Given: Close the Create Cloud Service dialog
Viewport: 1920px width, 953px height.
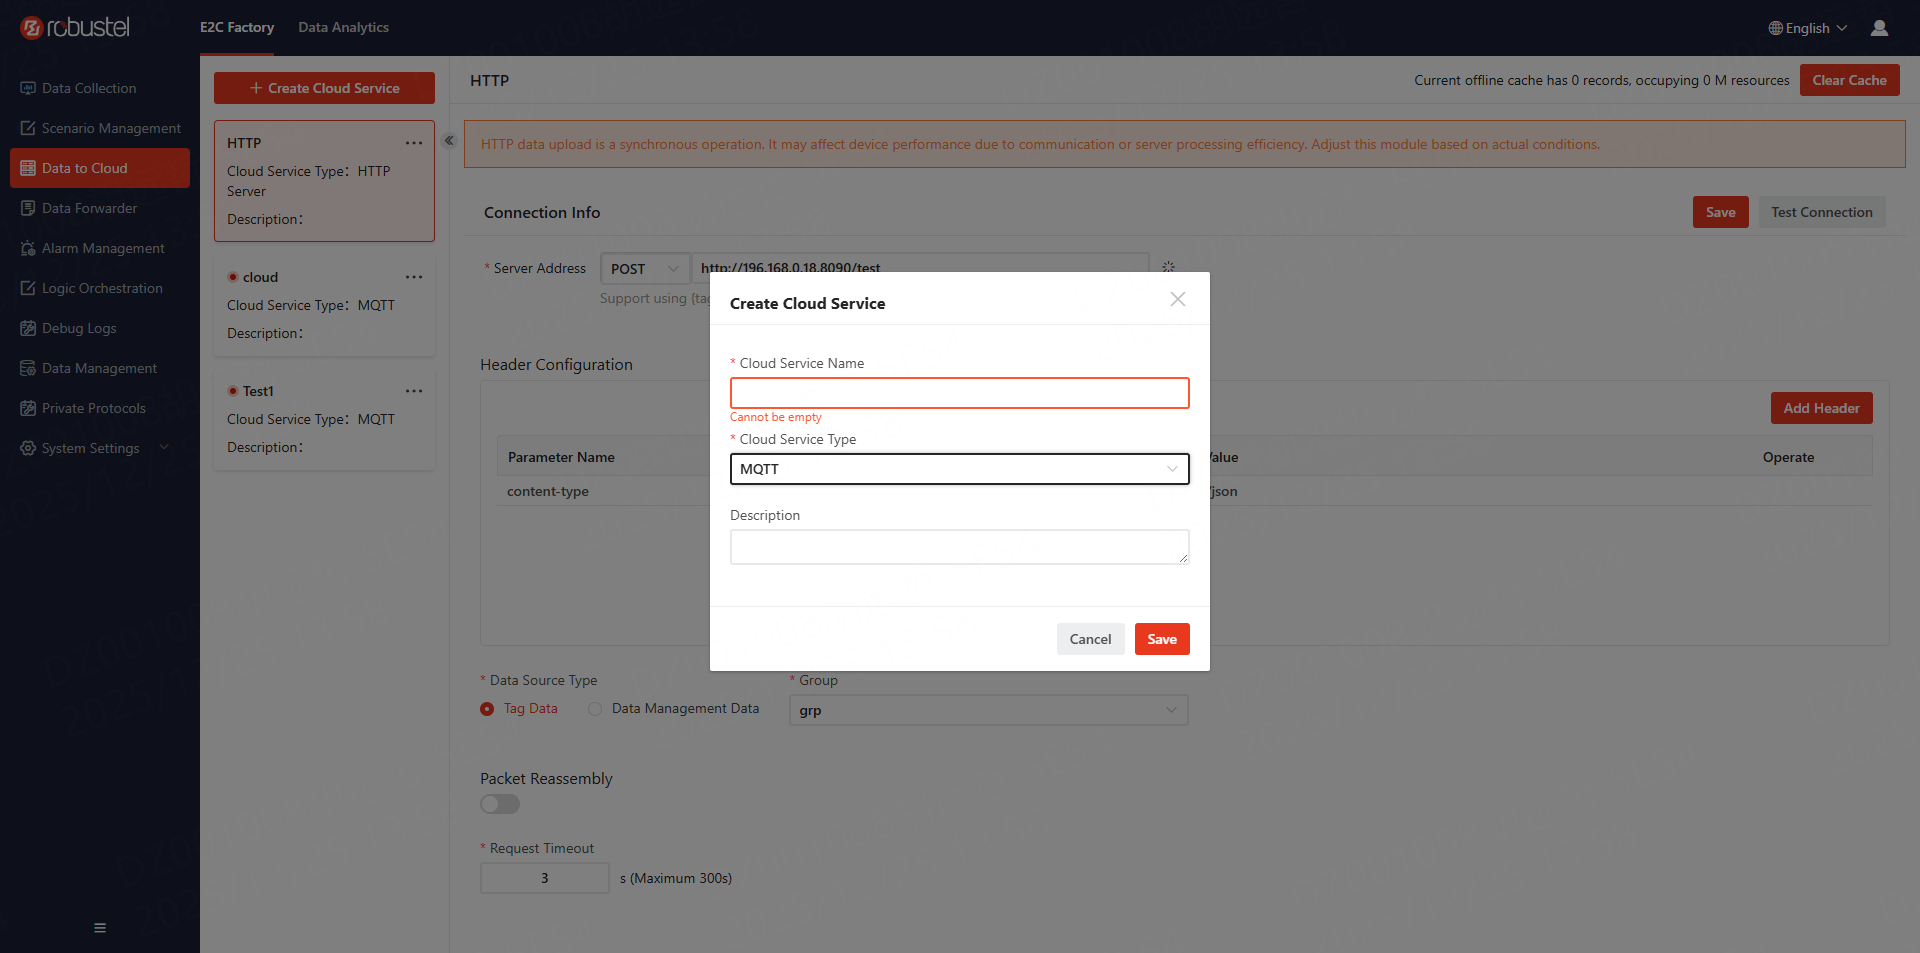Looking at the screenshot, I should (x=1178, y=299).
